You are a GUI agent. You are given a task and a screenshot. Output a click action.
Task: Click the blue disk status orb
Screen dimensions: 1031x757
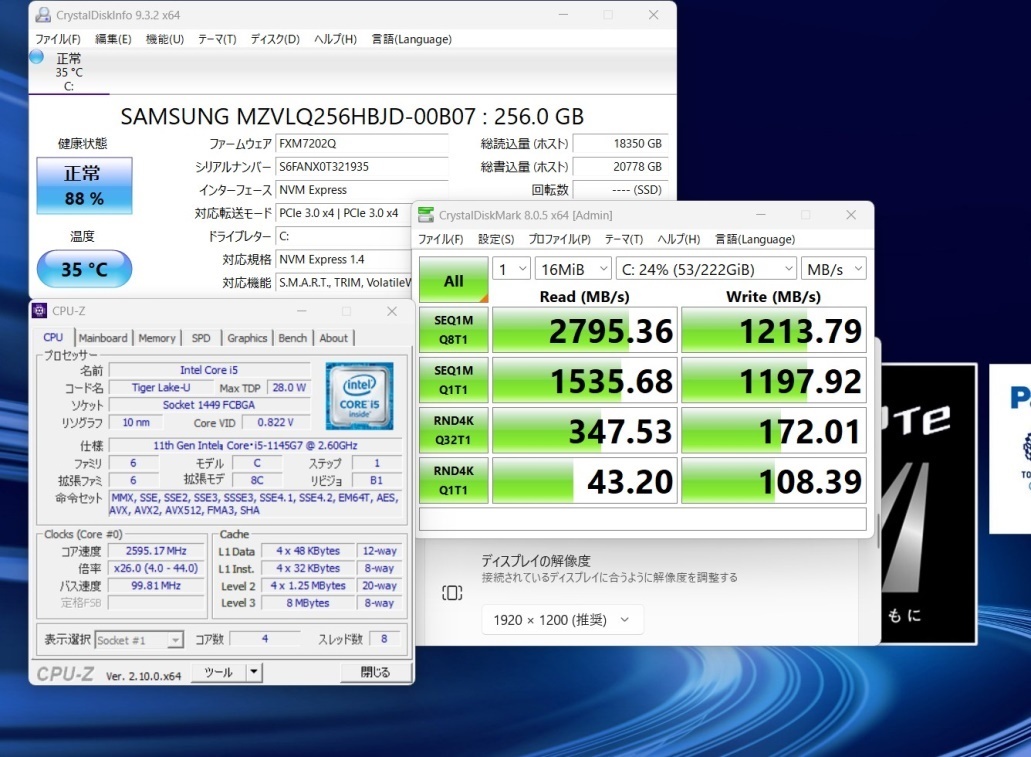[x=37, y=56]
